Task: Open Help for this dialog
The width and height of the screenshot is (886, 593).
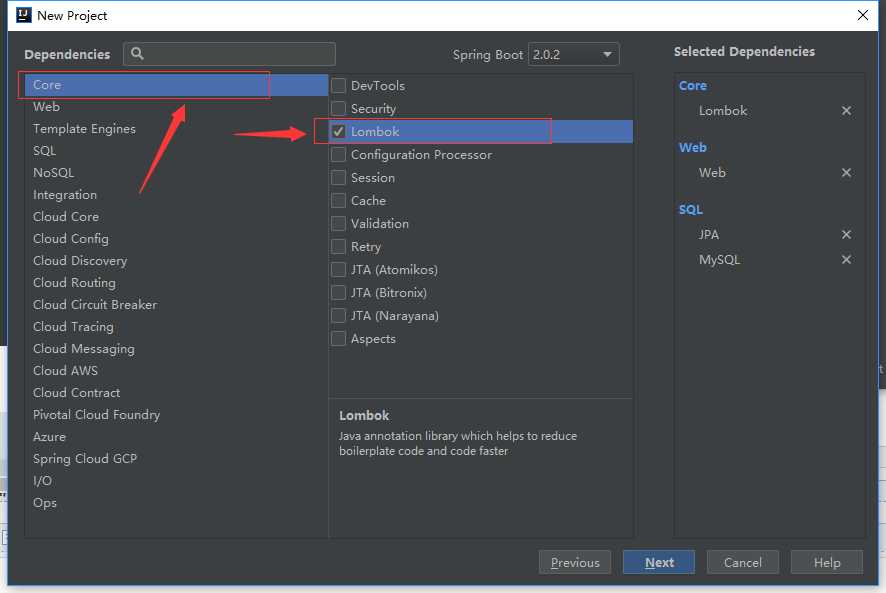Action: click(827, 562)
